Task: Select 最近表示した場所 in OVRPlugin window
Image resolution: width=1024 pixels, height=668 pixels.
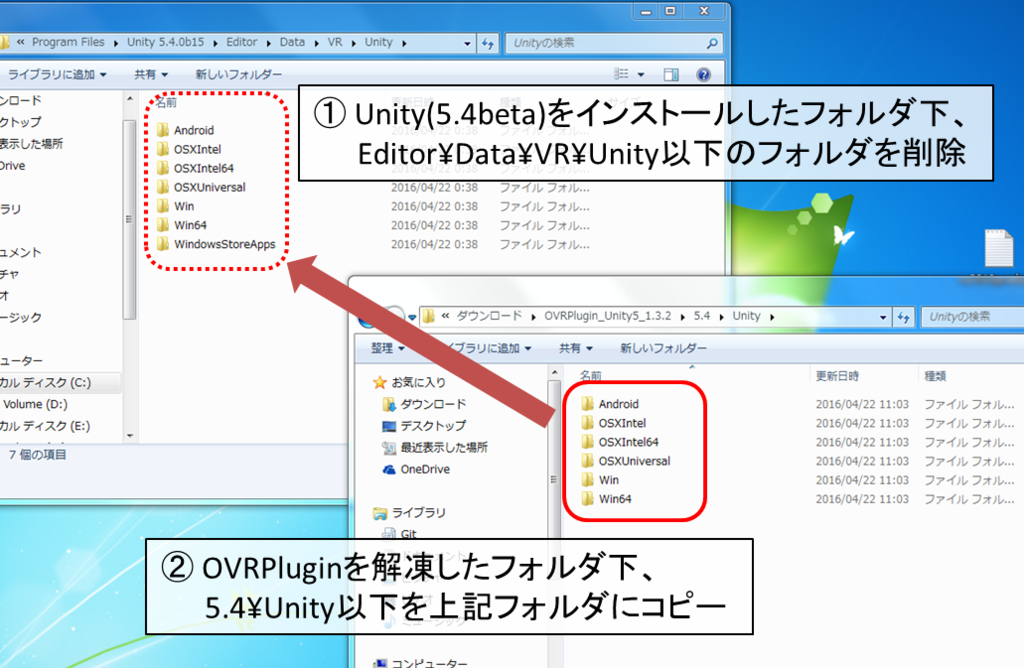Action: [x=436, y=447]
